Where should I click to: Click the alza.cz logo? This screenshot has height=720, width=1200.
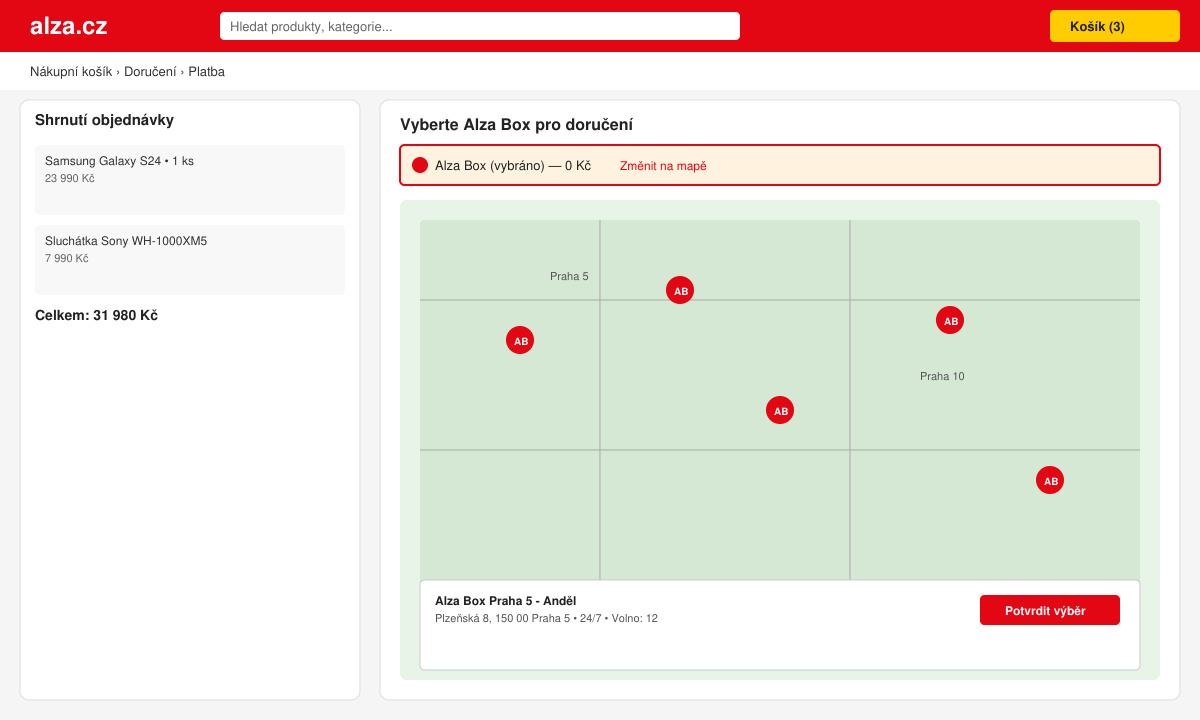point(68,26)
